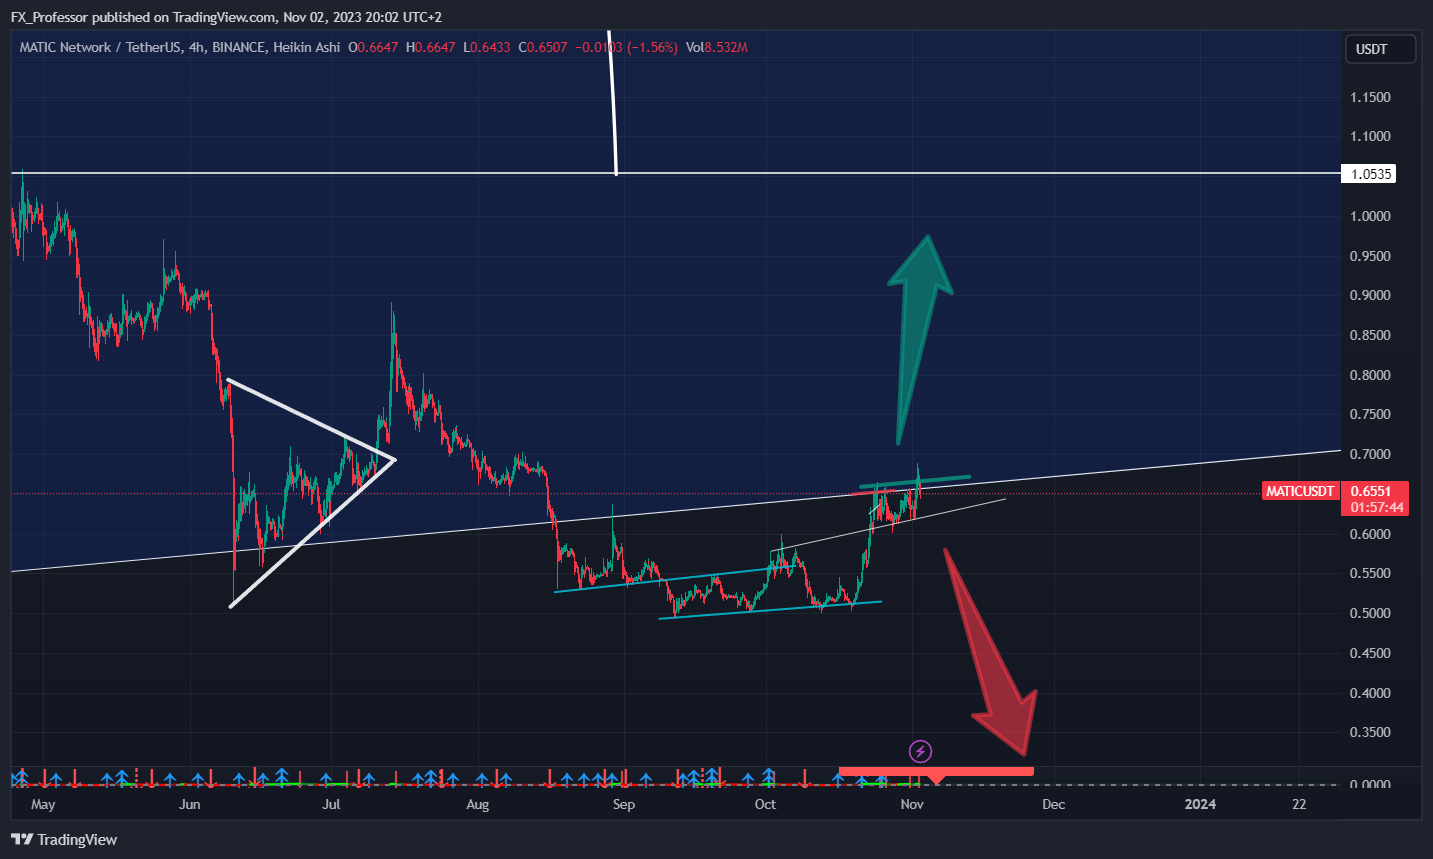Click the 1.0000 price axis label

tap(1370, 216)
